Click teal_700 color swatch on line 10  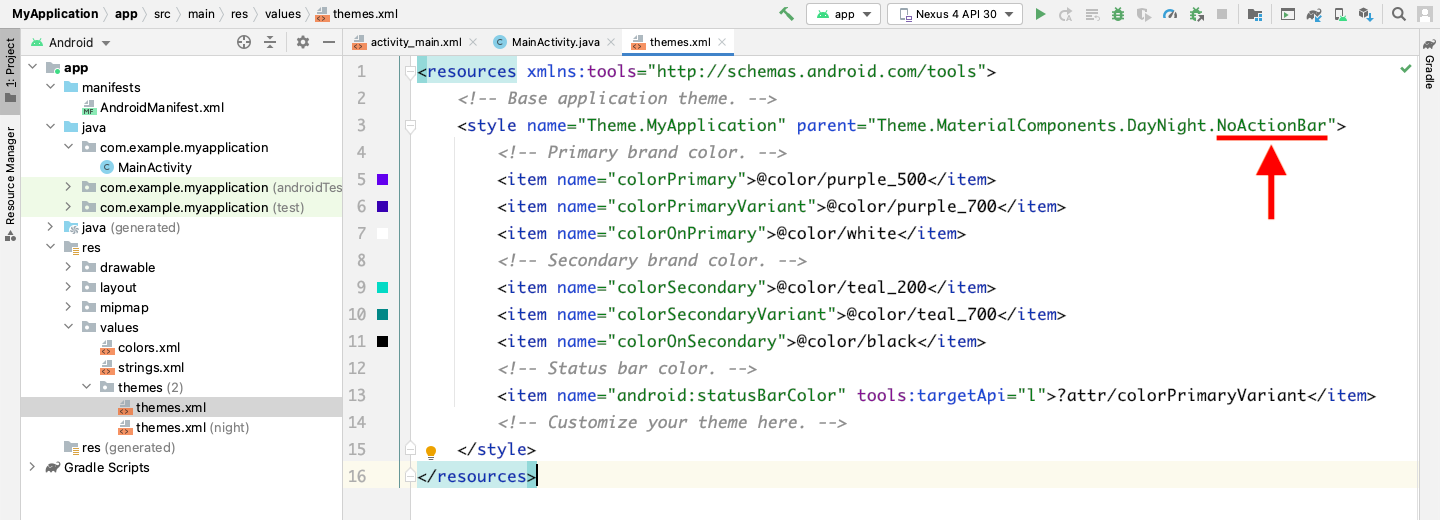click(x=382, y=315)
